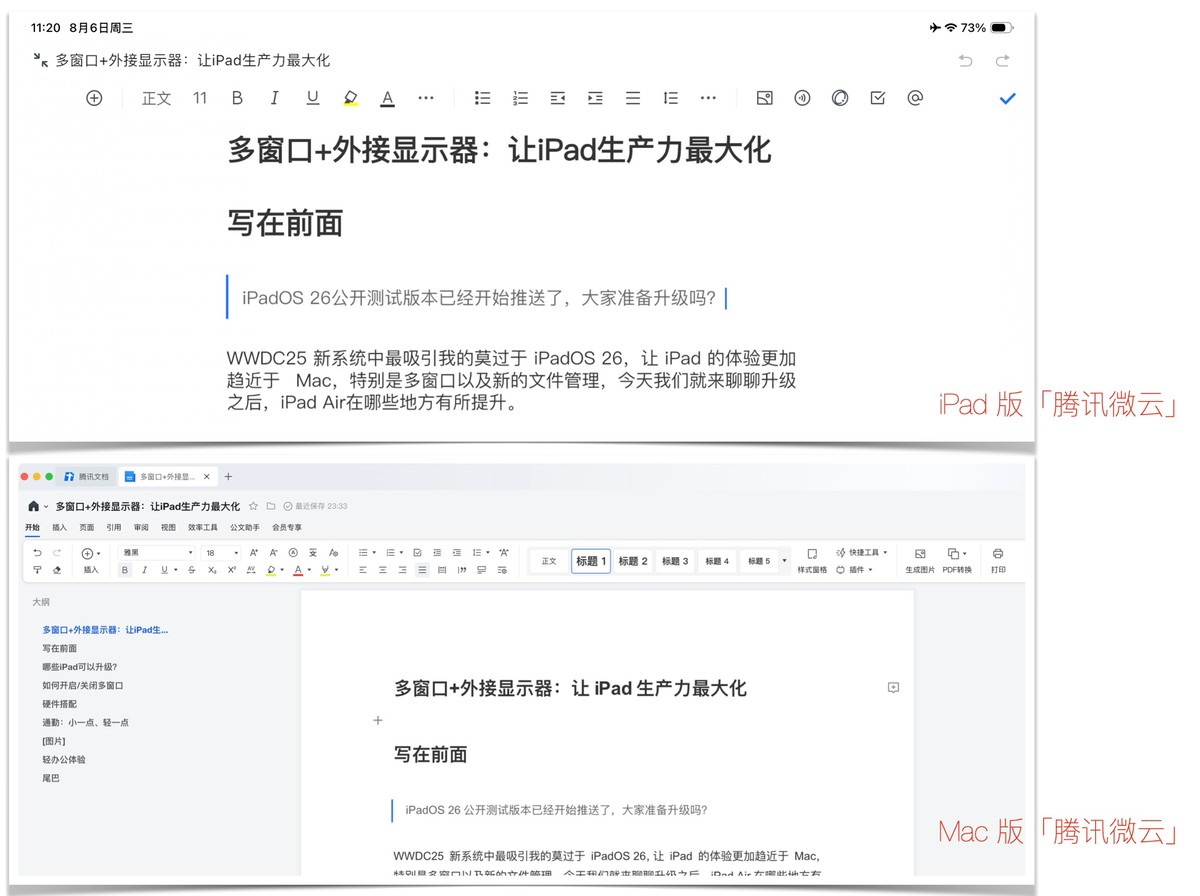Switch to the 腾讯文档 tab in Mac window

87,477
